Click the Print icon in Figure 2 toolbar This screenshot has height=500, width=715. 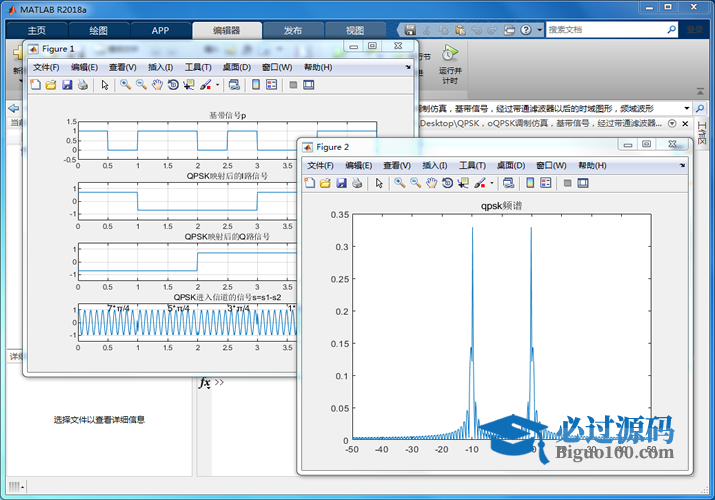coord(357,183)
